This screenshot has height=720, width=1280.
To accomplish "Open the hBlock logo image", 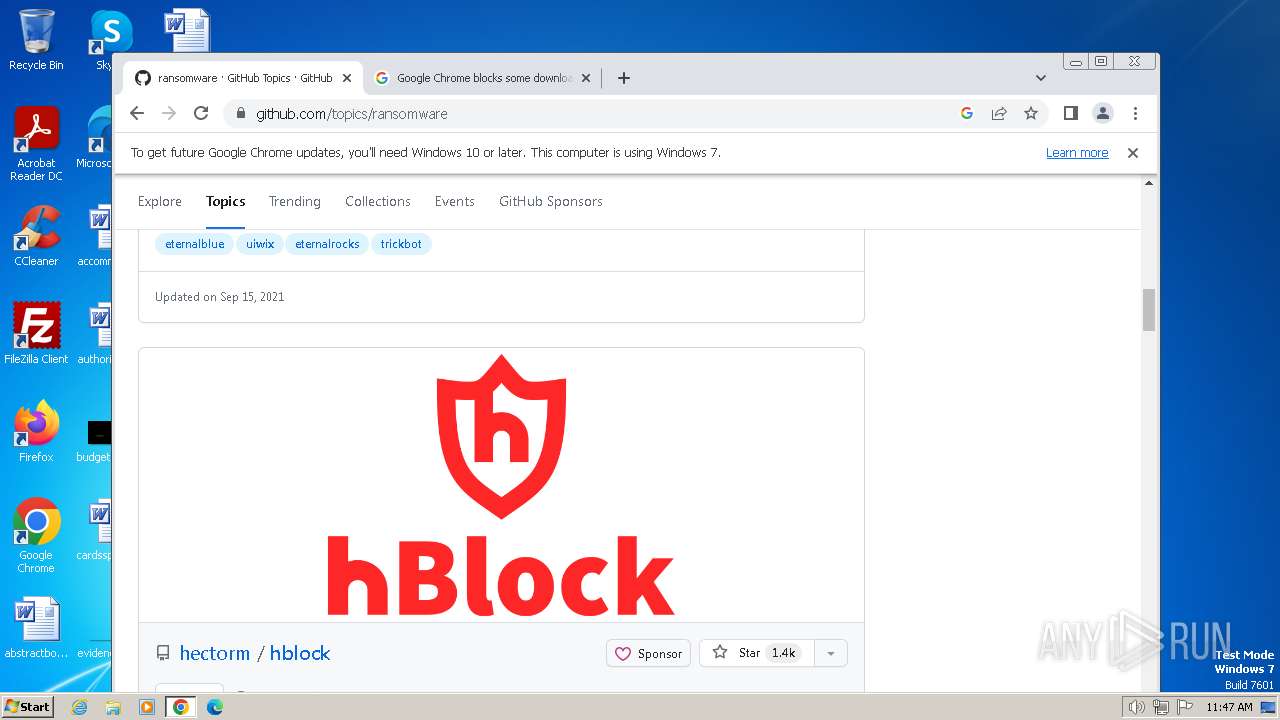I will point(501,485).
